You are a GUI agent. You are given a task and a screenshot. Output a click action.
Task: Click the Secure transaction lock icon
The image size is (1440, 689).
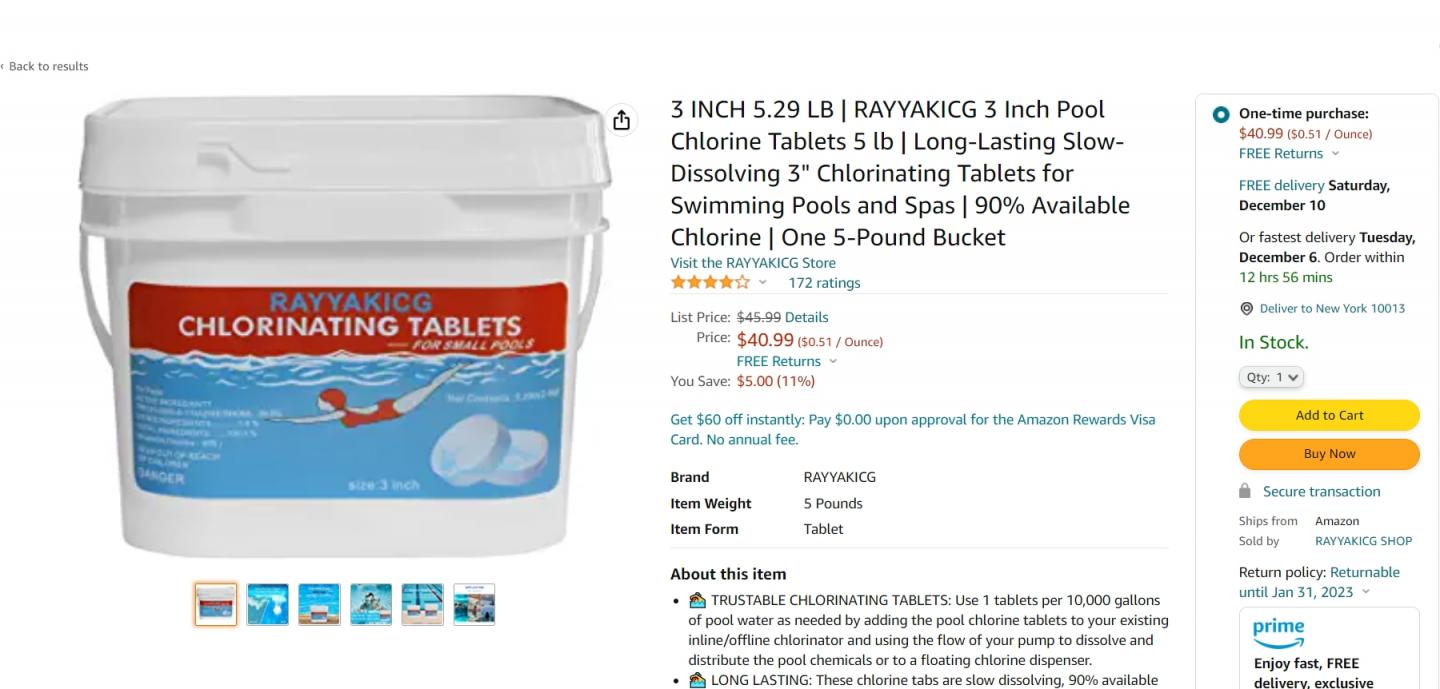[x=1245, y=491]
